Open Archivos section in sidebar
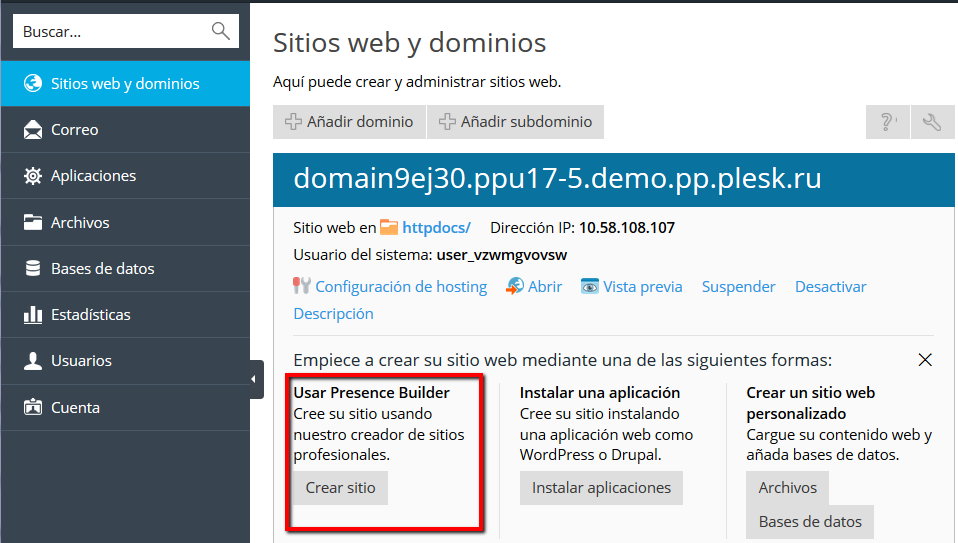 [80, 223]
